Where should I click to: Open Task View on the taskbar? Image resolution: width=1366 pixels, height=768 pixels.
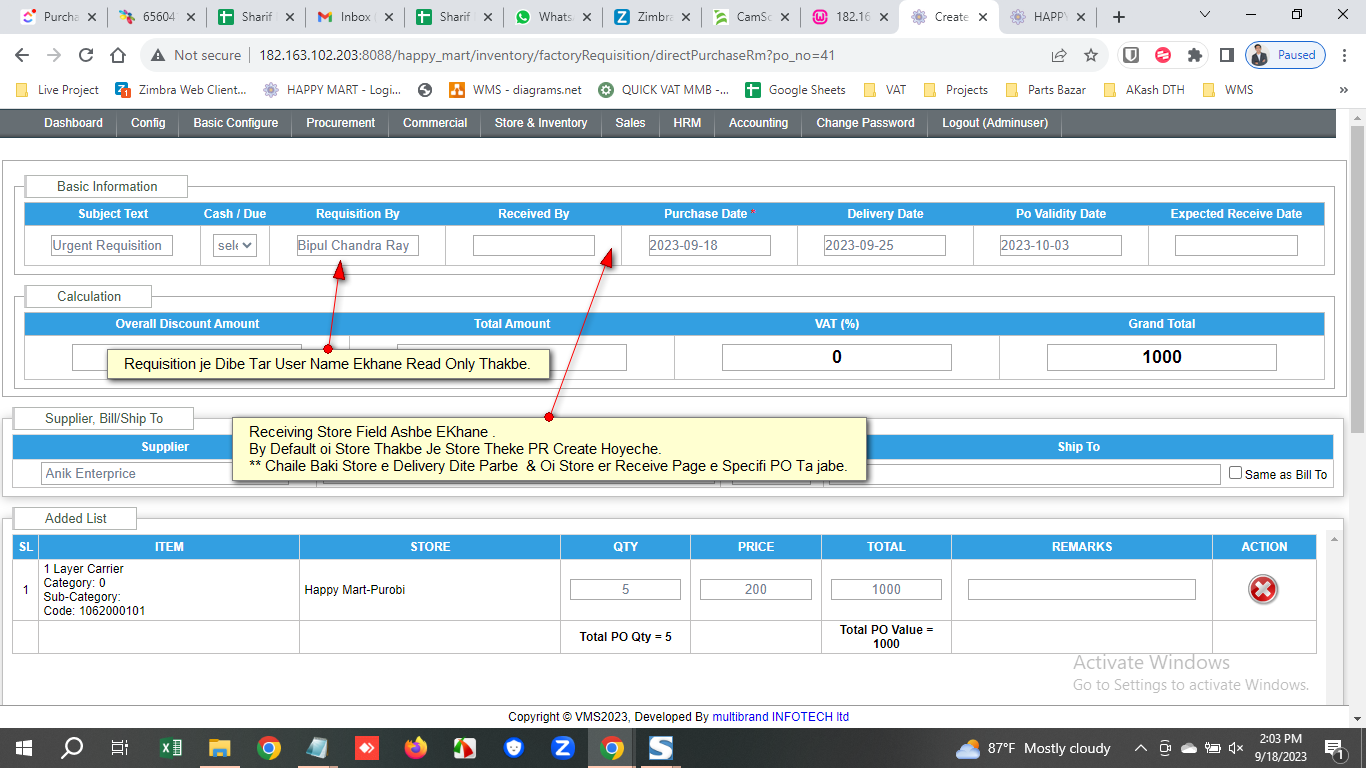click(120, 748)
